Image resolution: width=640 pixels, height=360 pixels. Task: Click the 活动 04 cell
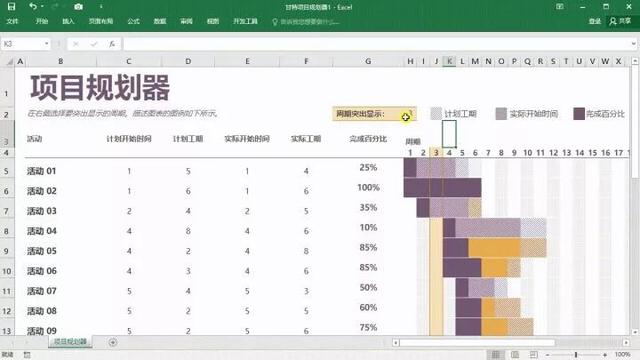pos(42,231)
